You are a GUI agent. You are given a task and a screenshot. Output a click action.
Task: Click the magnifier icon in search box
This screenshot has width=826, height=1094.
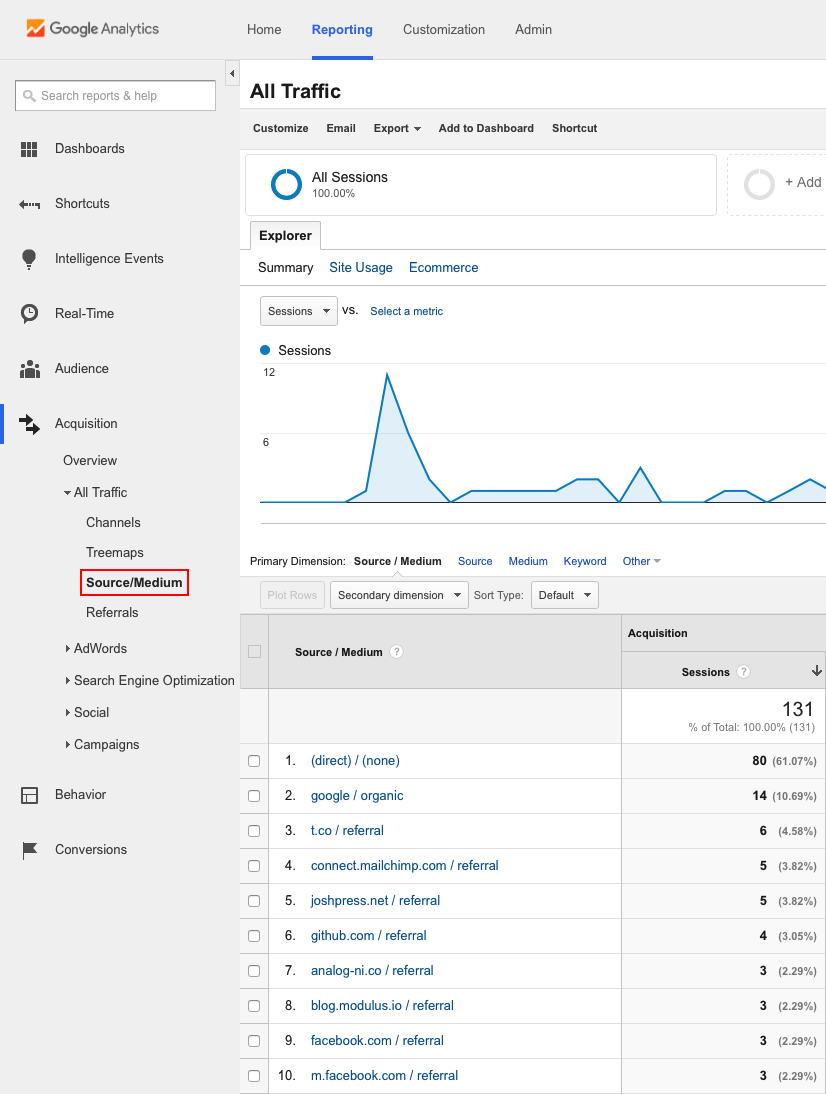point(29,96)
